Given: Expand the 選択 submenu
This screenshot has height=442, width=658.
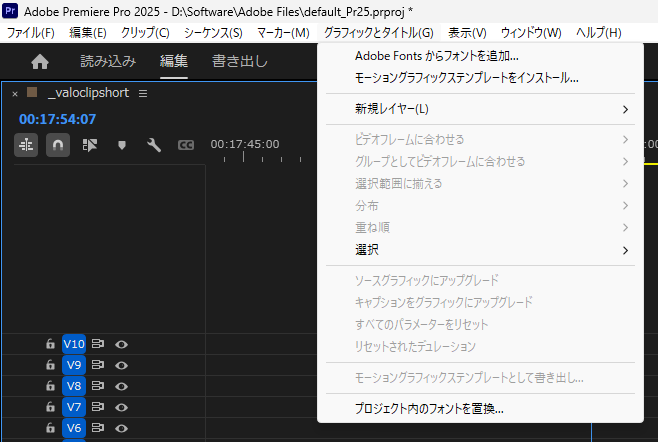Looking at the screenshot, I should (x=480, y=250).
